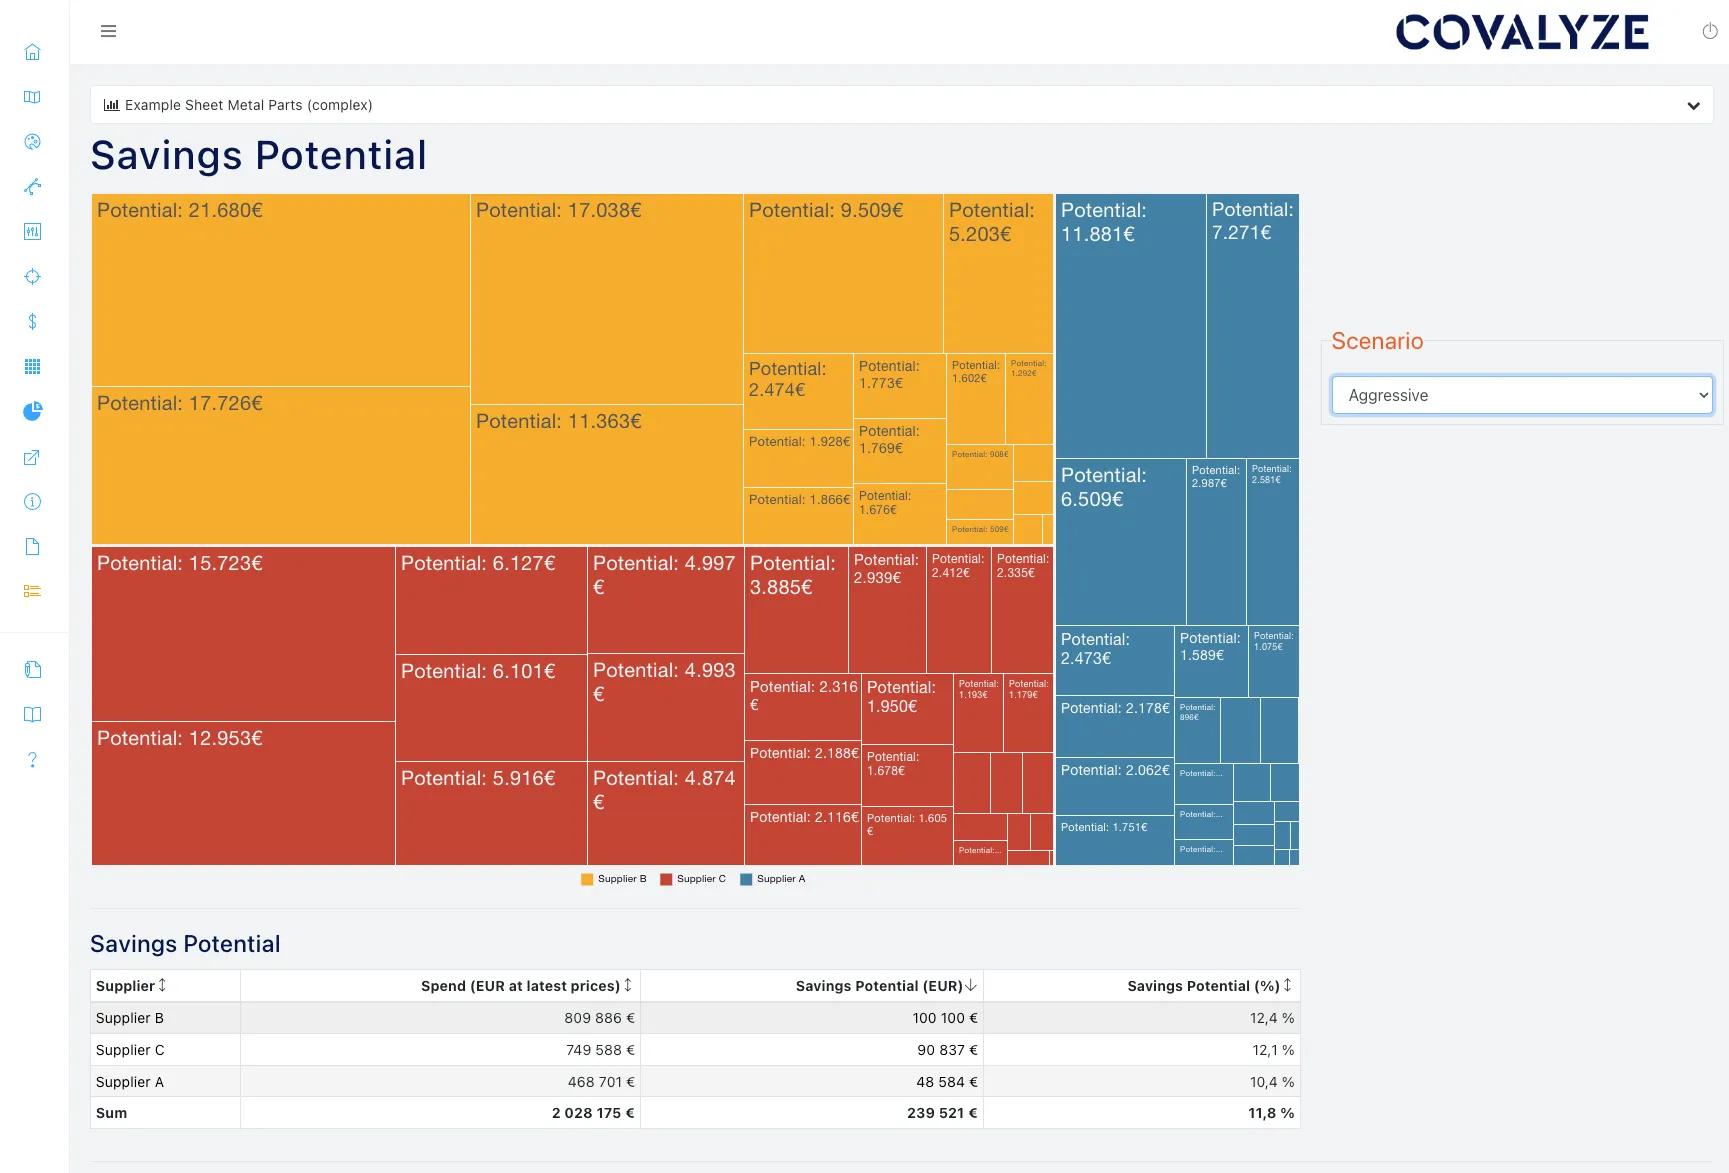
Task: Select the dollar currency icon
Action: [33, 322]
